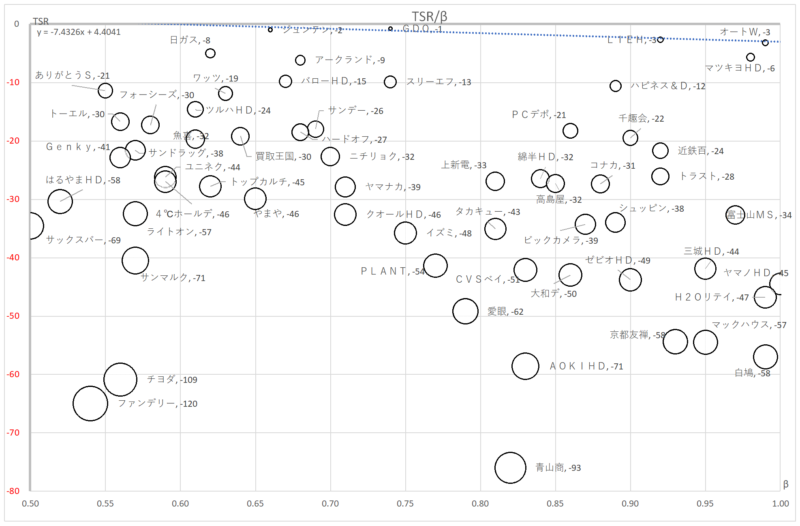
Task: Click the トラスト, -28 label
Action: (707, 177)
